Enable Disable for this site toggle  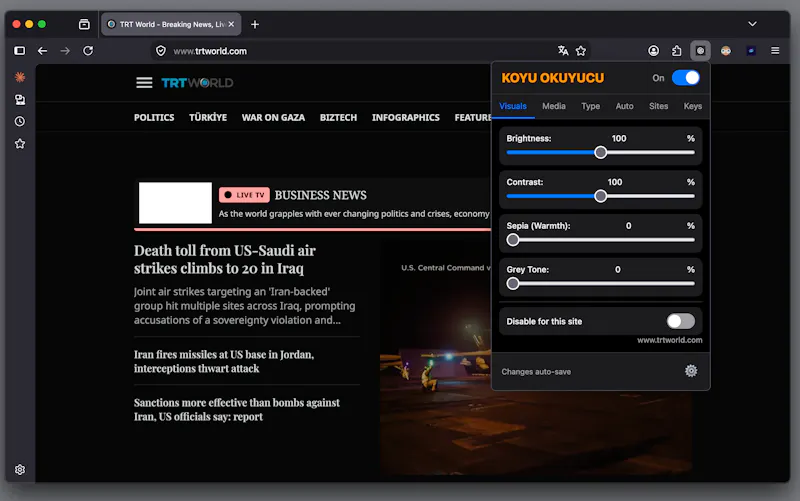(680, 321)
